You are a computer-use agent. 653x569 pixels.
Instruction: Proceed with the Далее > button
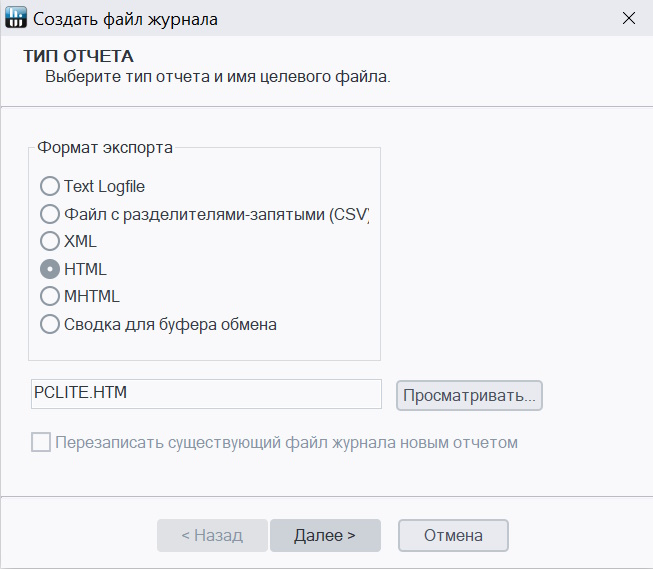(325, 535)
